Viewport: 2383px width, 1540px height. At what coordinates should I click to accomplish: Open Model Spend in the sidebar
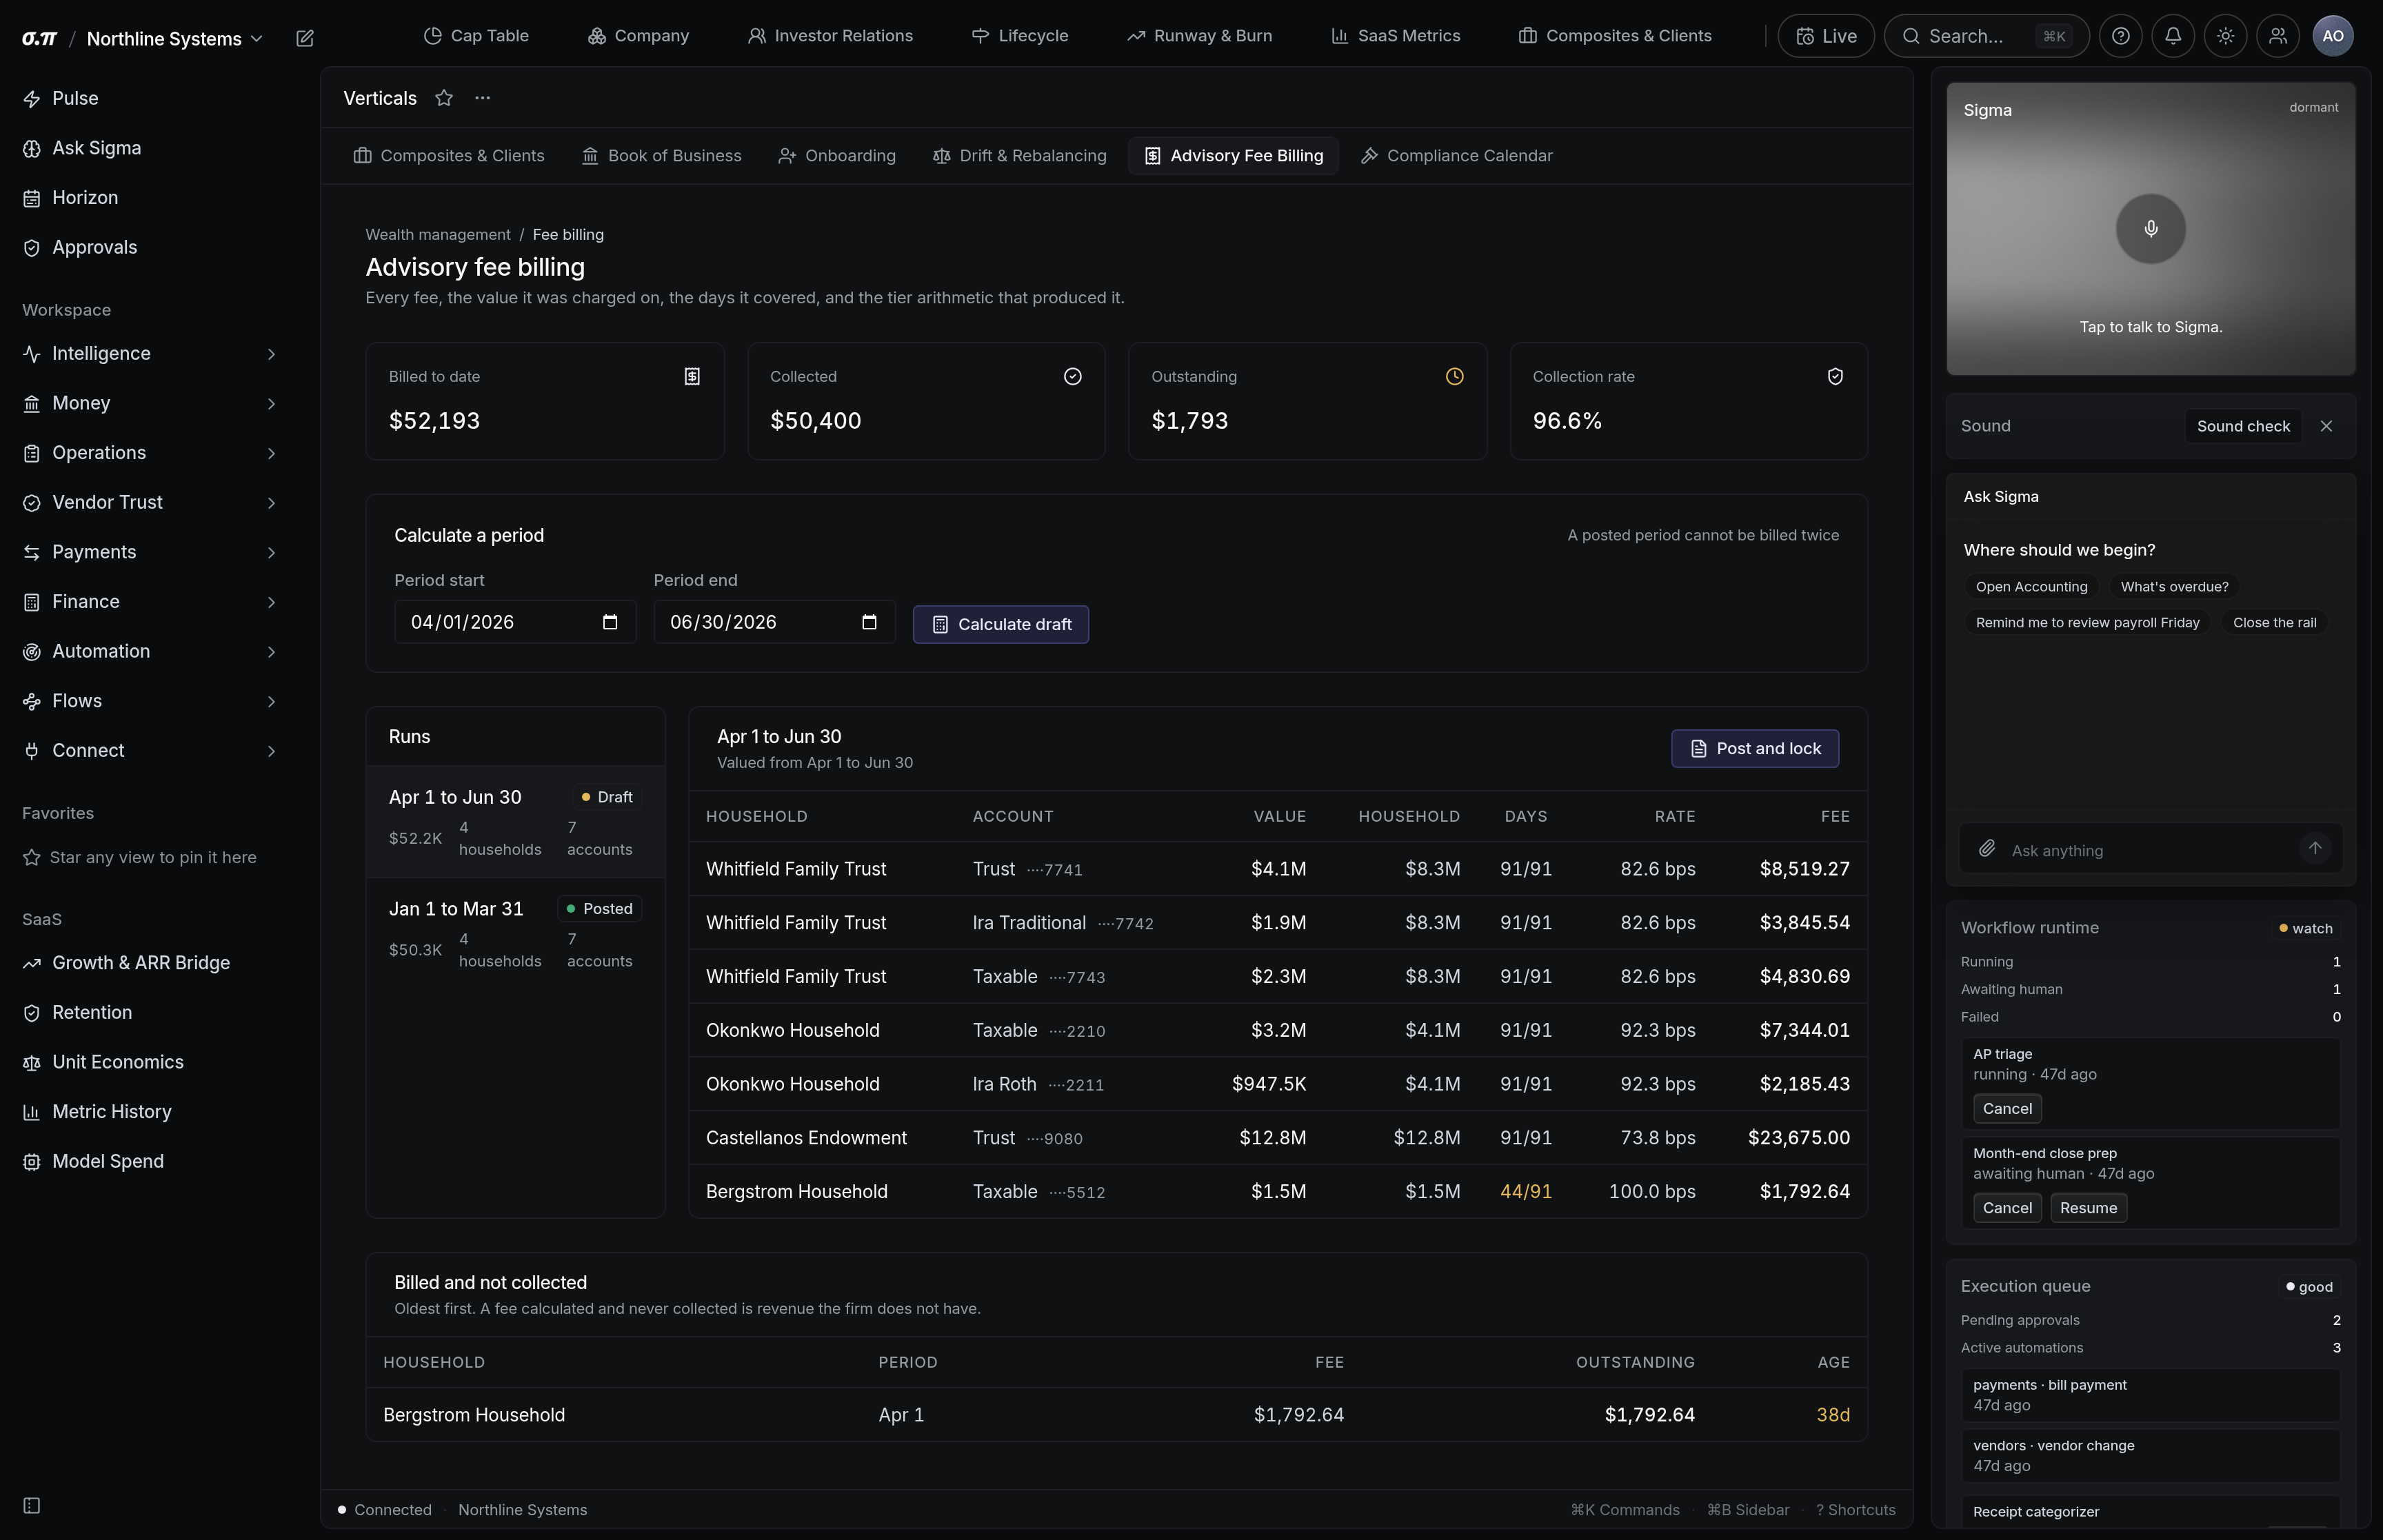pos(150,1161)
